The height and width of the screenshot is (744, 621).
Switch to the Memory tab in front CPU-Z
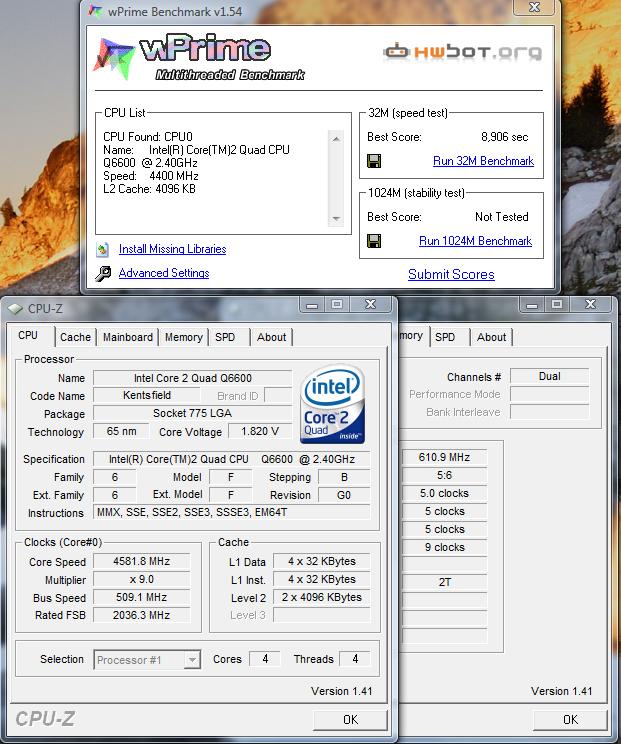(x=184, y=337)
